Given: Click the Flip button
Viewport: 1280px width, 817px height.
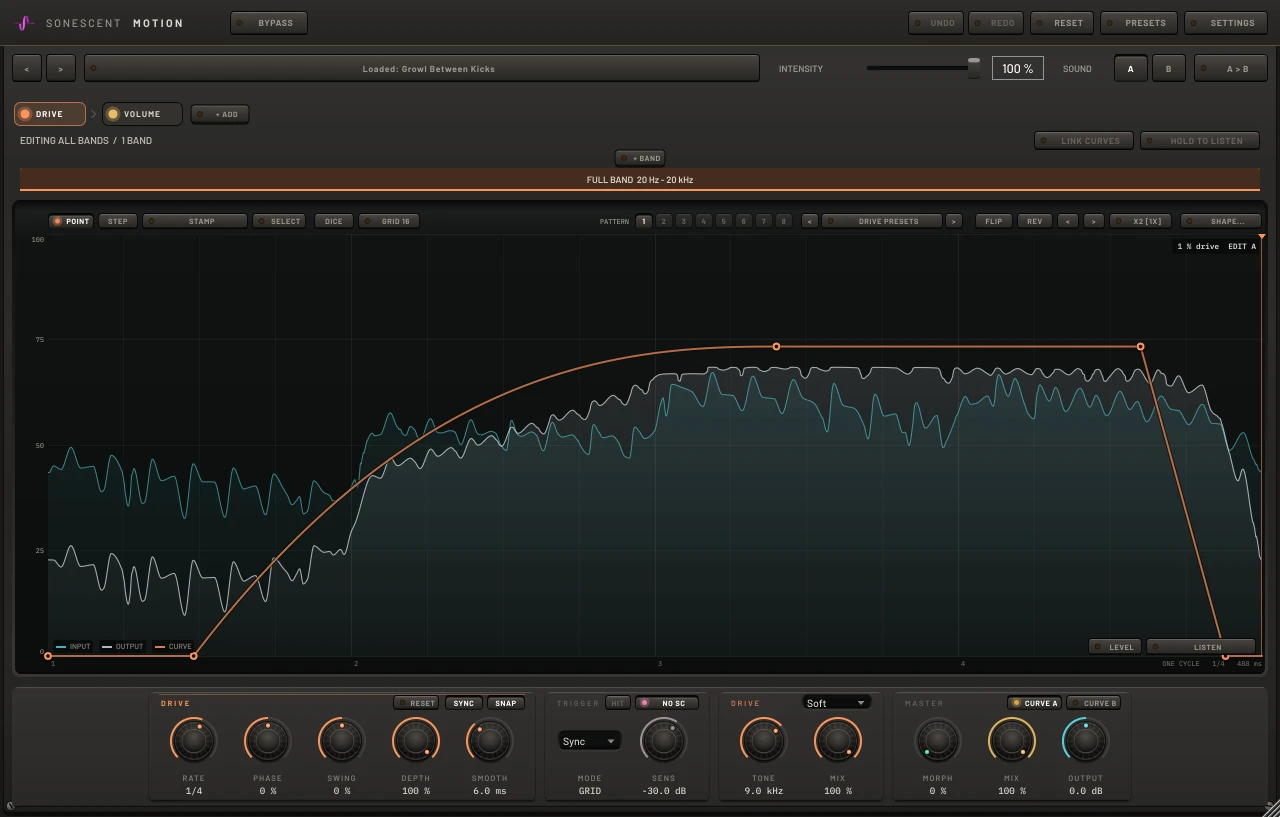Looking at the screenshot, I should [994, 221].
